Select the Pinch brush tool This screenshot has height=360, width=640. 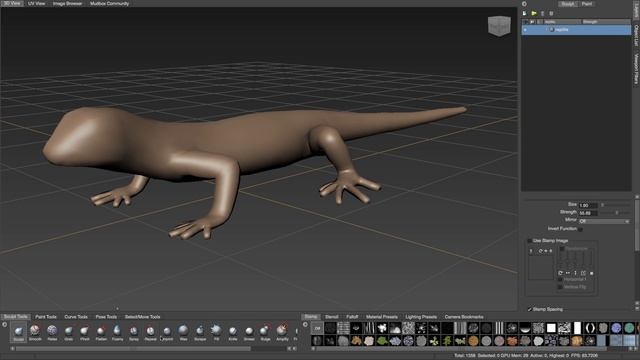point(84,331)
